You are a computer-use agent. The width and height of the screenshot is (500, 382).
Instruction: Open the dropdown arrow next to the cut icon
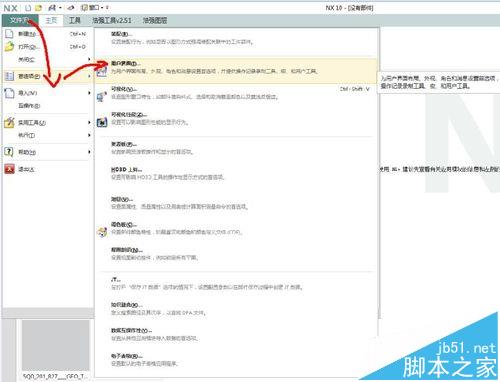tap(60, 8)
